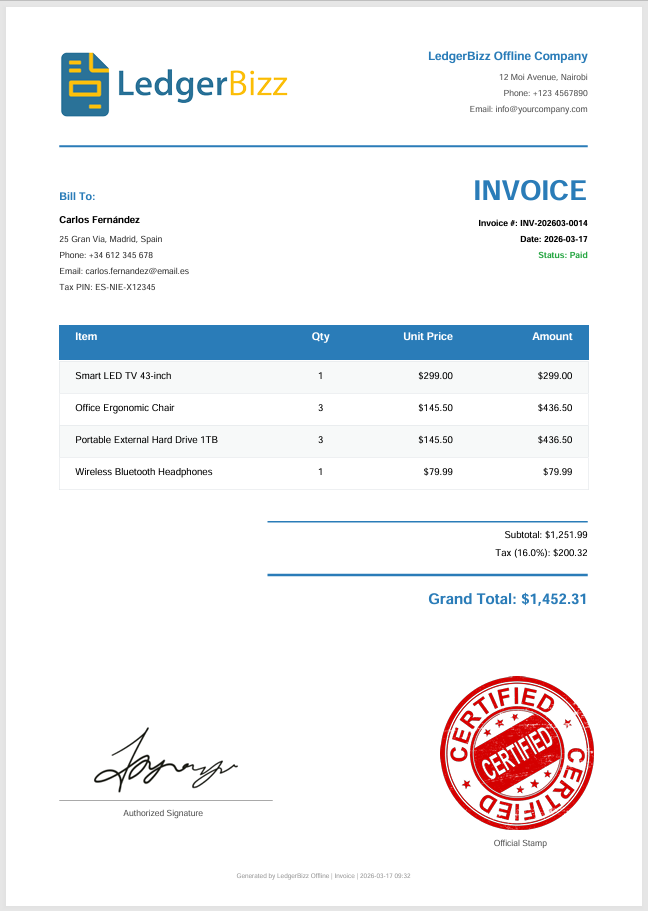Image resolution: width=648 pixels, height=911 pixels.
Task: Select the large INVOICE title
Action: 529,191
